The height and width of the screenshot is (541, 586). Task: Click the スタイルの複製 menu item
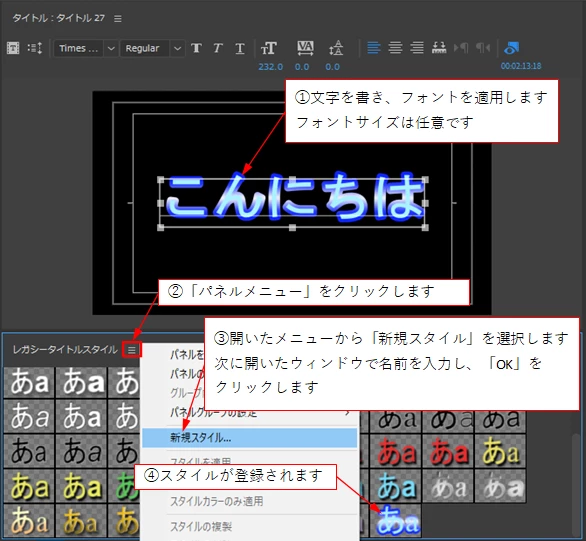[250, 526]
